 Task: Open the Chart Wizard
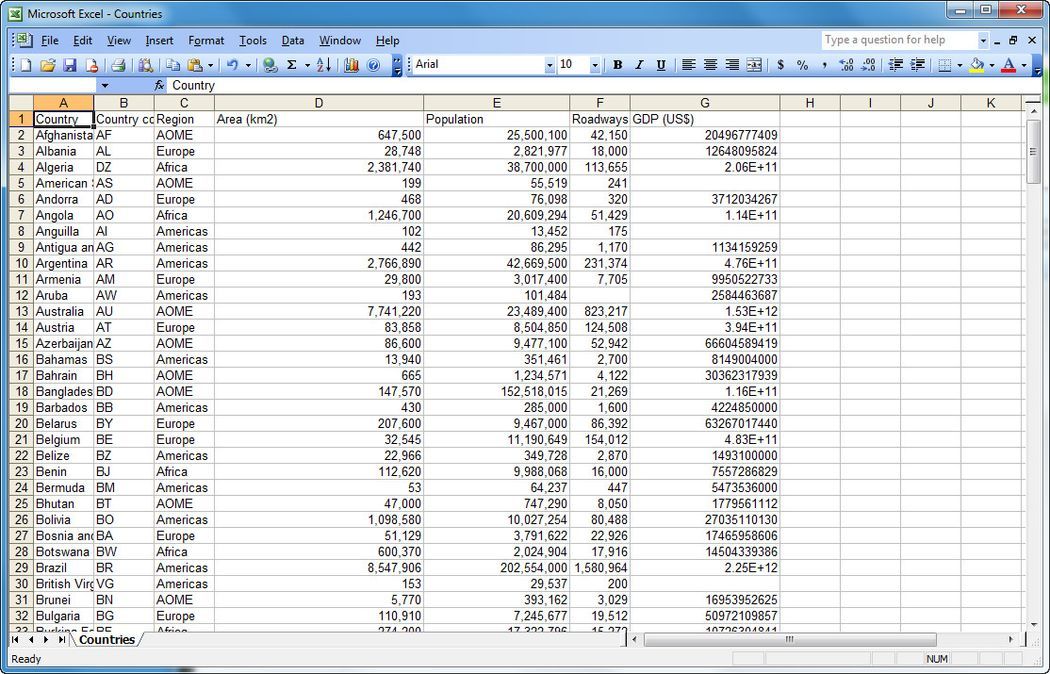click(x=352, y=64)
